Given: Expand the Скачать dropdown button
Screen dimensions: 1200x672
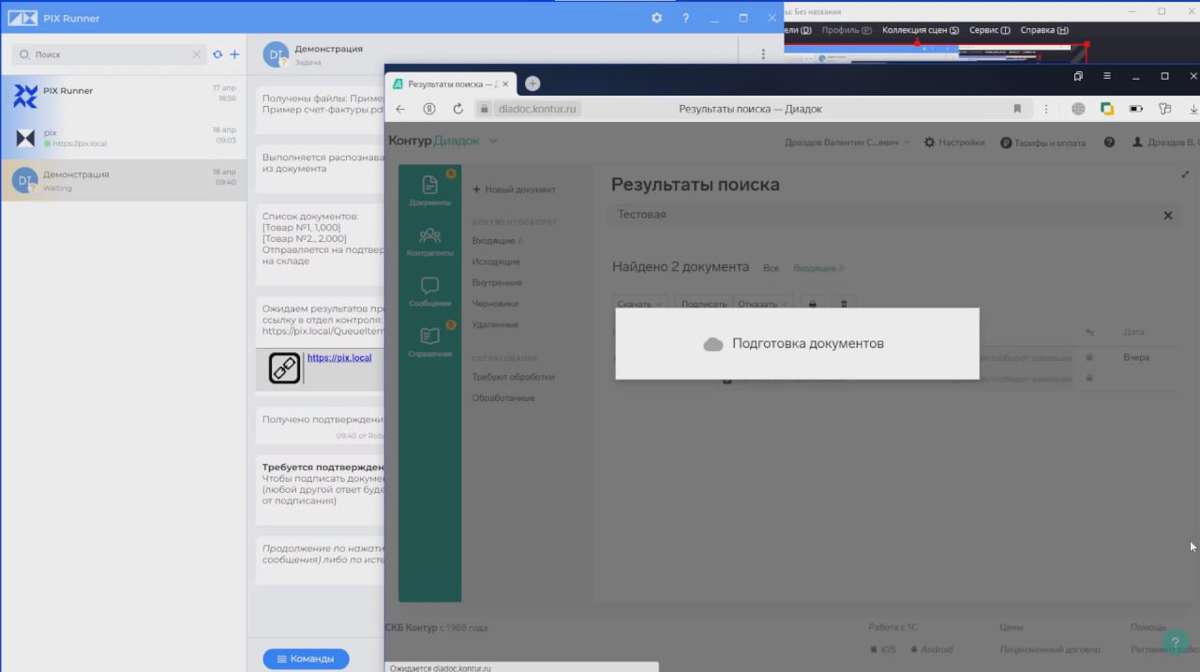Looking at the screenshot, I should tap(640, 303).
